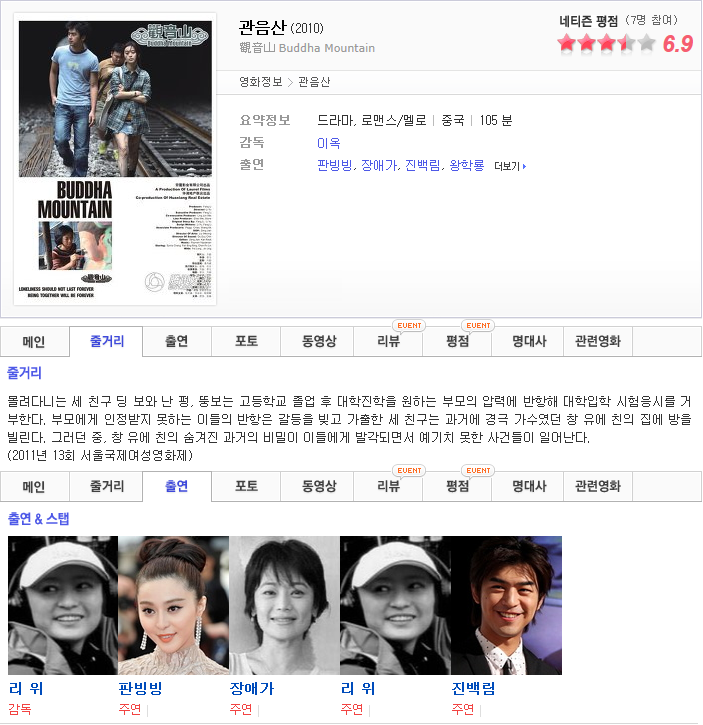The height and width of the screenshot is (725, 703).
Task: Open the 진백림 actor photo
Action: coord(506,605)
